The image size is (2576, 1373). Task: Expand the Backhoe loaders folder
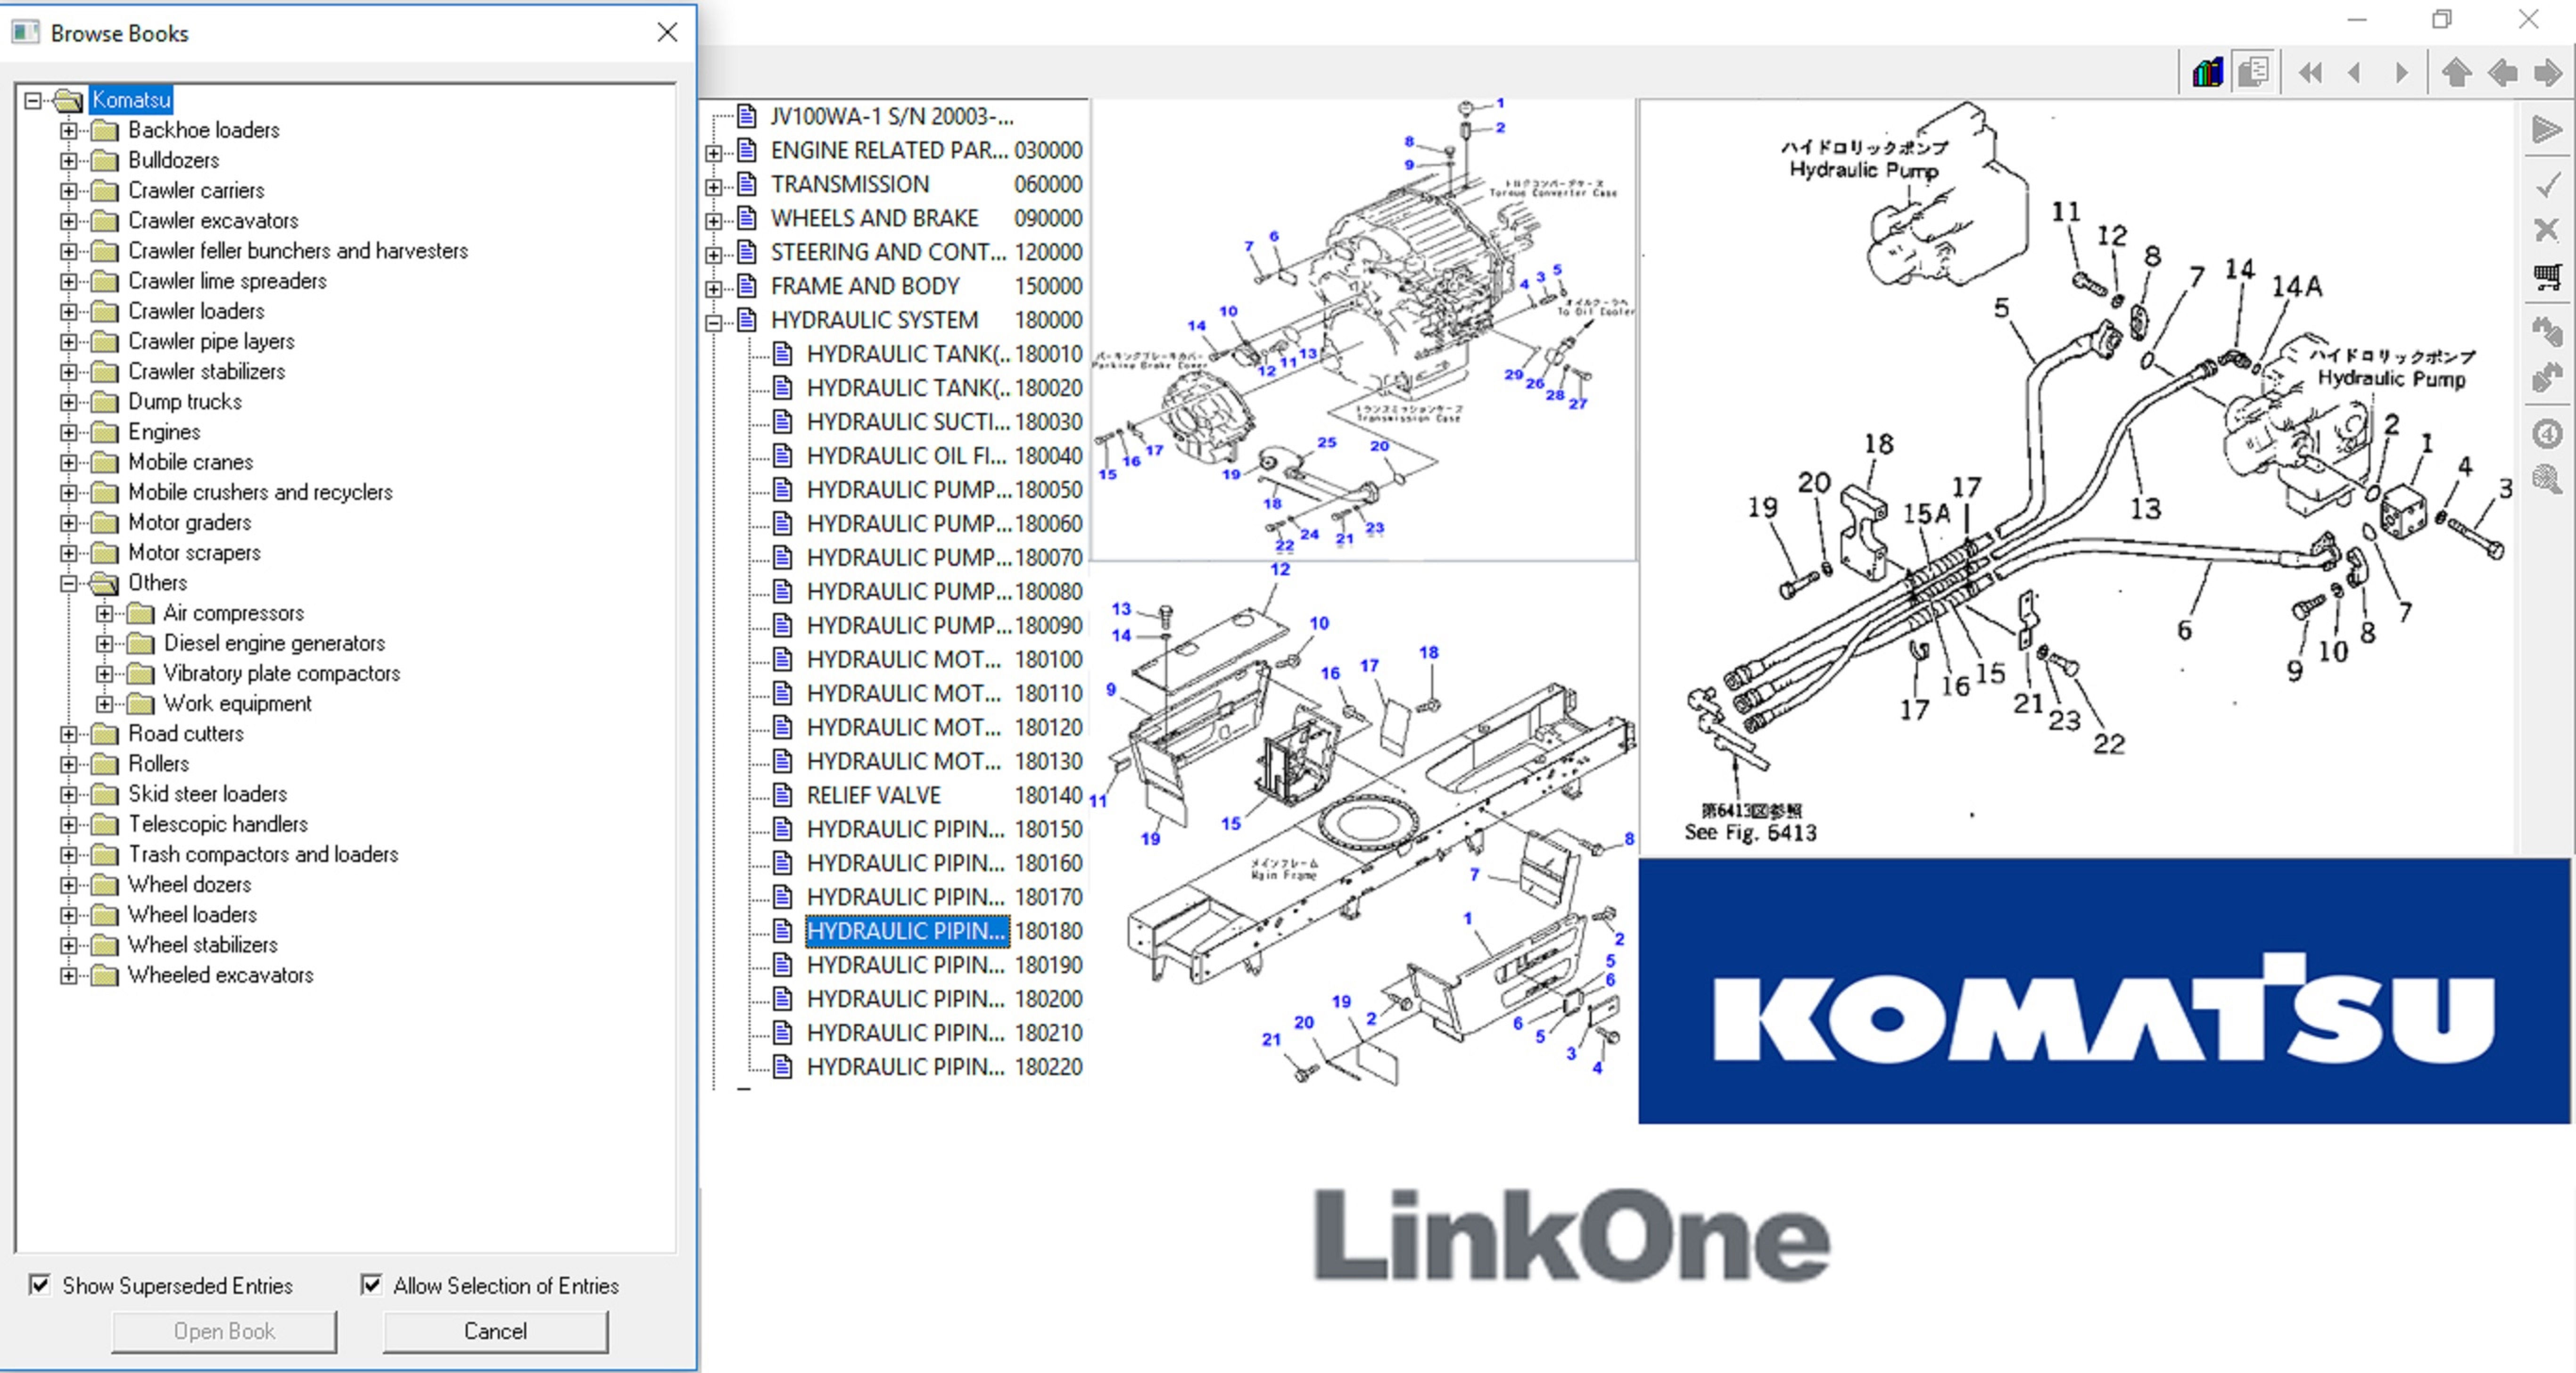69,130
